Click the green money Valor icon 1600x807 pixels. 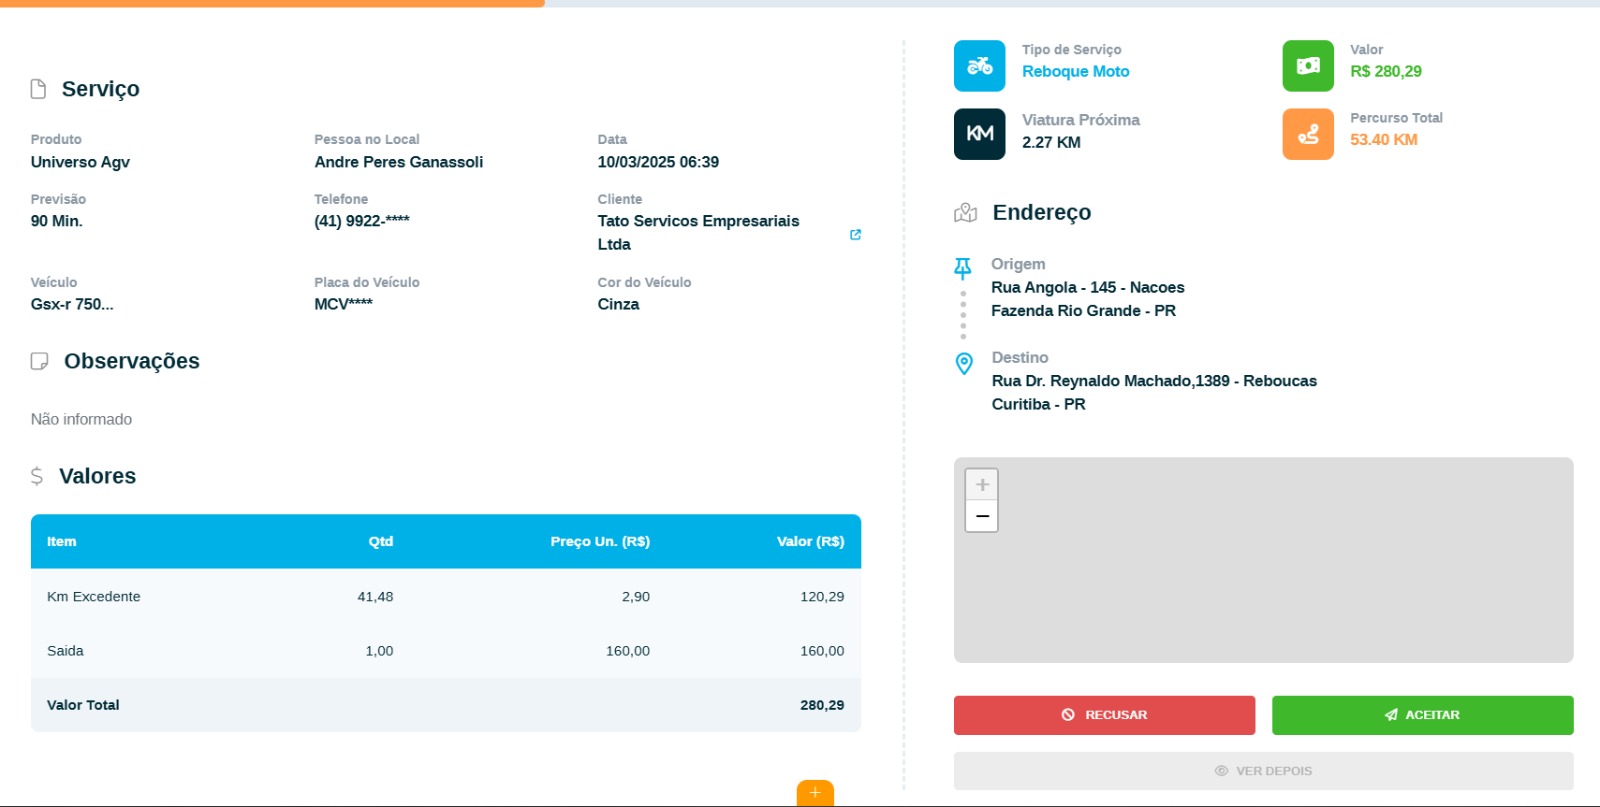[1308, 66]
